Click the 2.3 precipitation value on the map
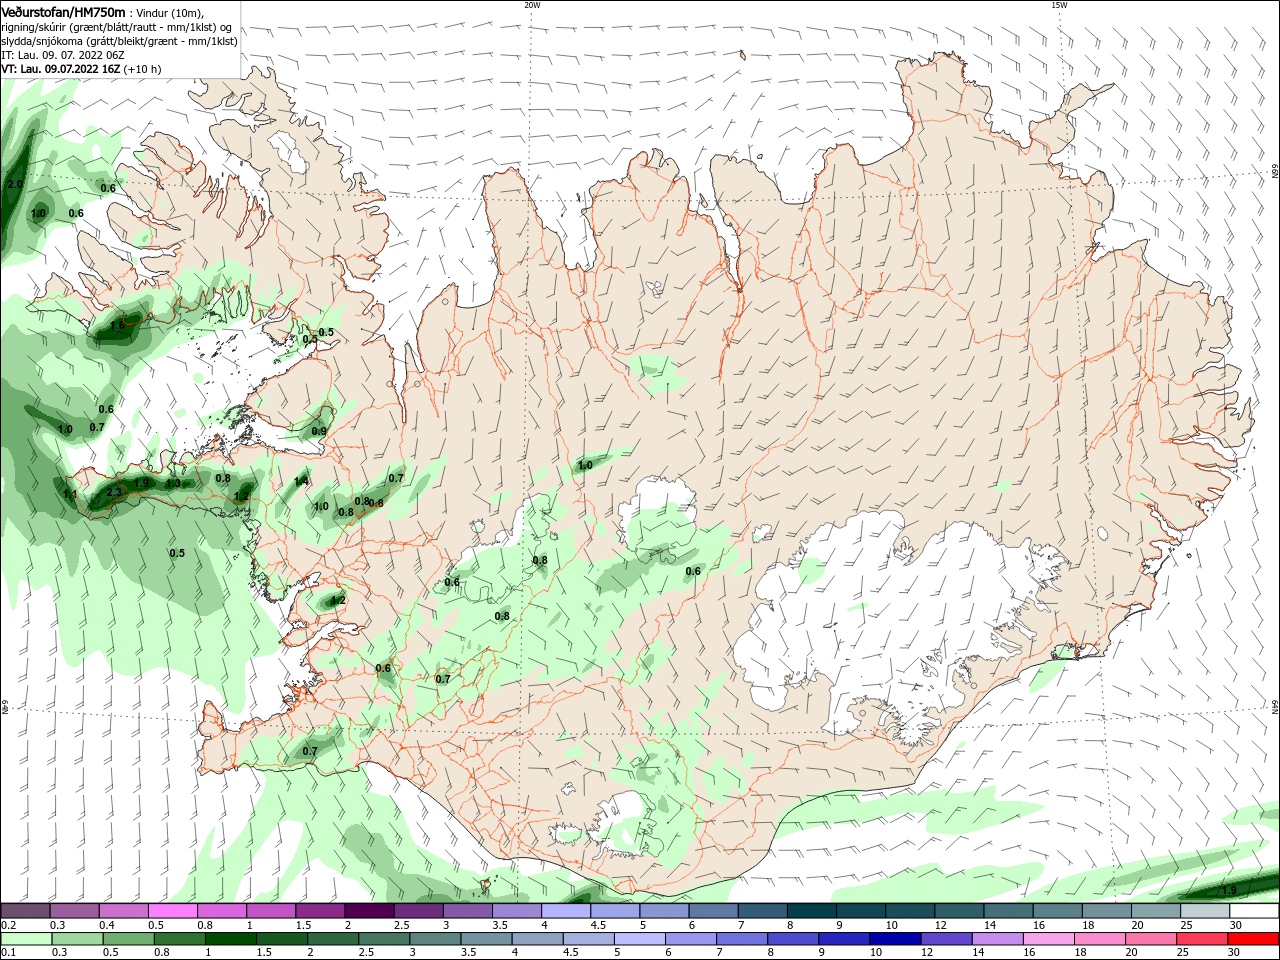Image resolution: width=1280 pixels, height=960 pixels. [x=114, y=492]
